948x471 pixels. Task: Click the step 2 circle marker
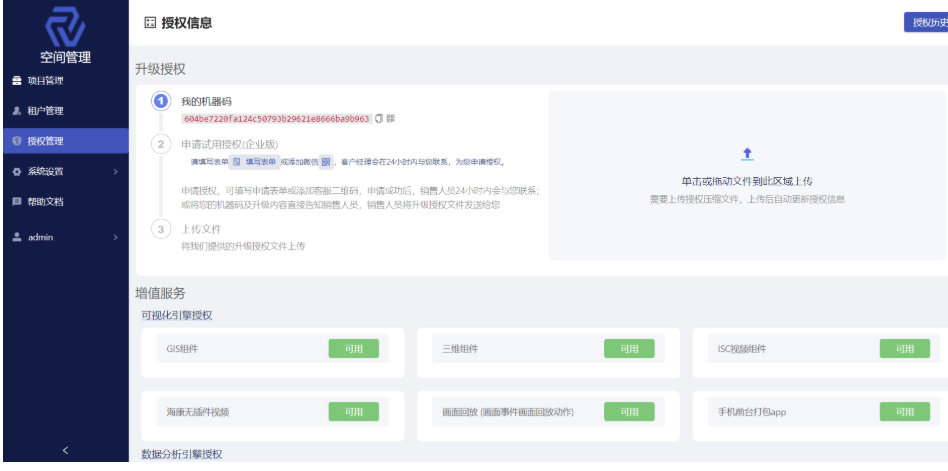tap(161, 144)
